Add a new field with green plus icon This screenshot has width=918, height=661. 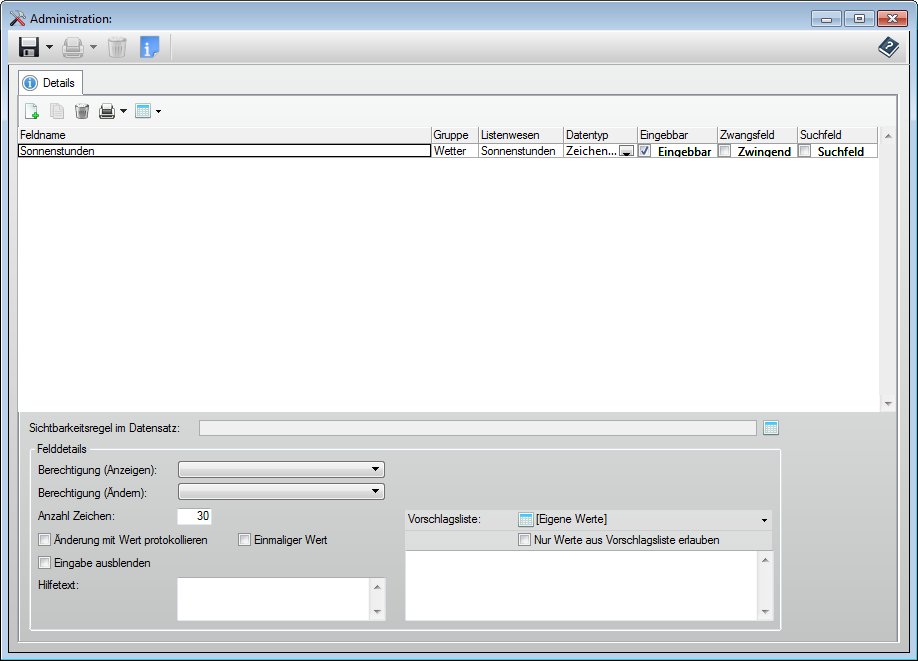tap(31, 111)
